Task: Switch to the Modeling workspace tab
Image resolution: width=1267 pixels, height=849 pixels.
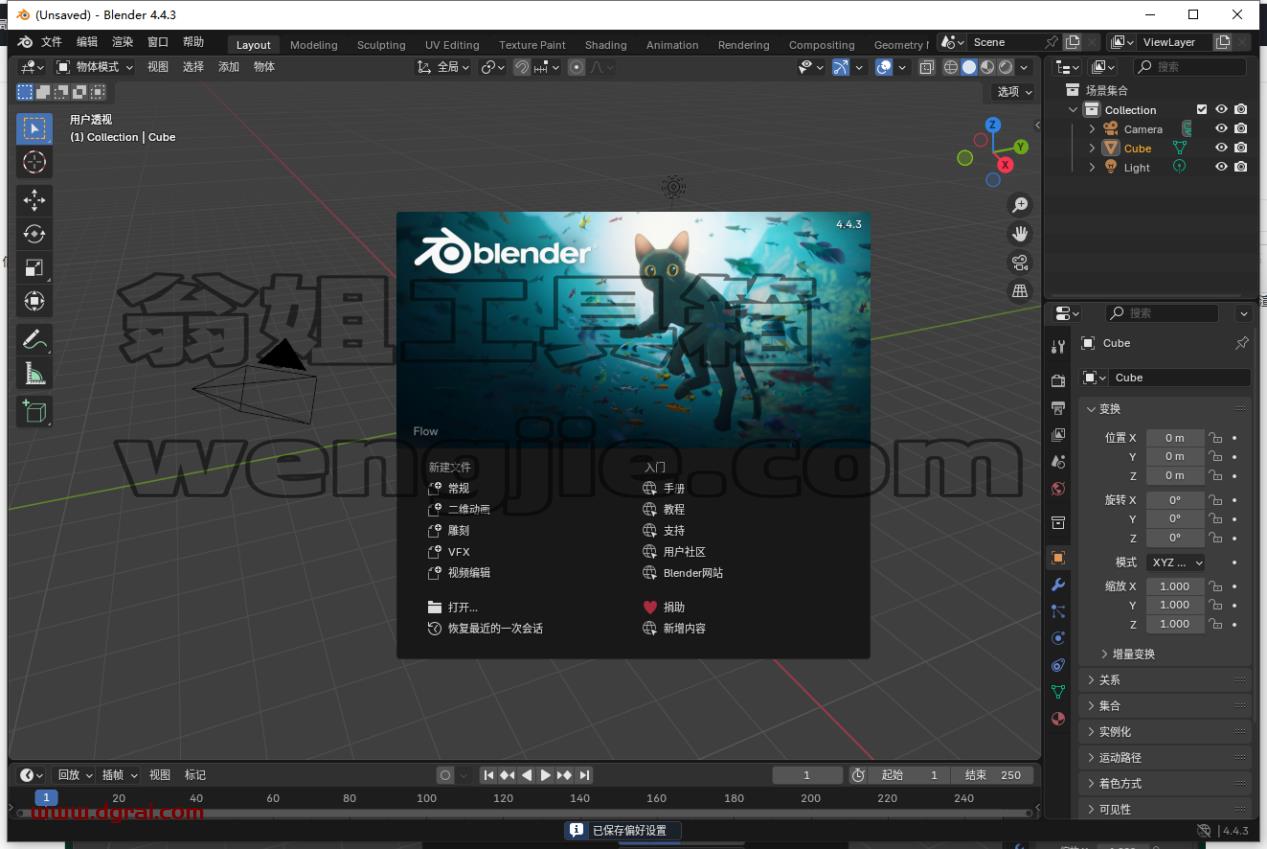Action: coord(314,45)
